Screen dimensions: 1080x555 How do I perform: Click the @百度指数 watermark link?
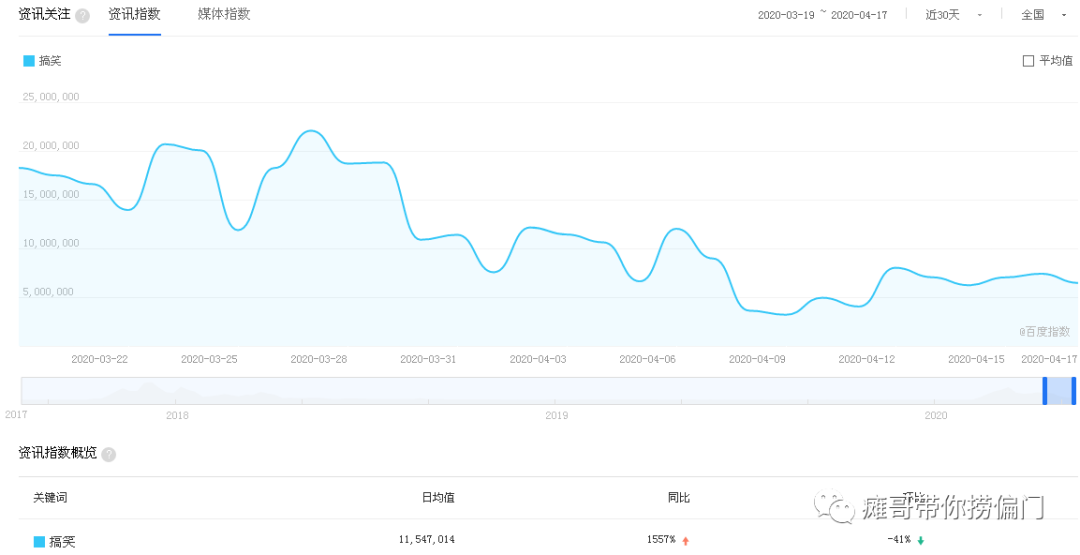pos(1044,332)
